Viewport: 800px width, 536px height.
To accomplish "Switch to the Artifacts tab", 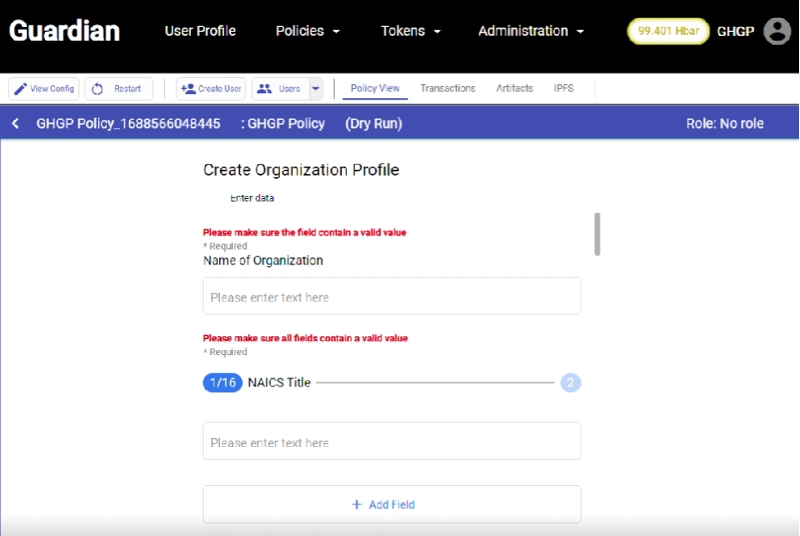I will (x=514, y=89).
